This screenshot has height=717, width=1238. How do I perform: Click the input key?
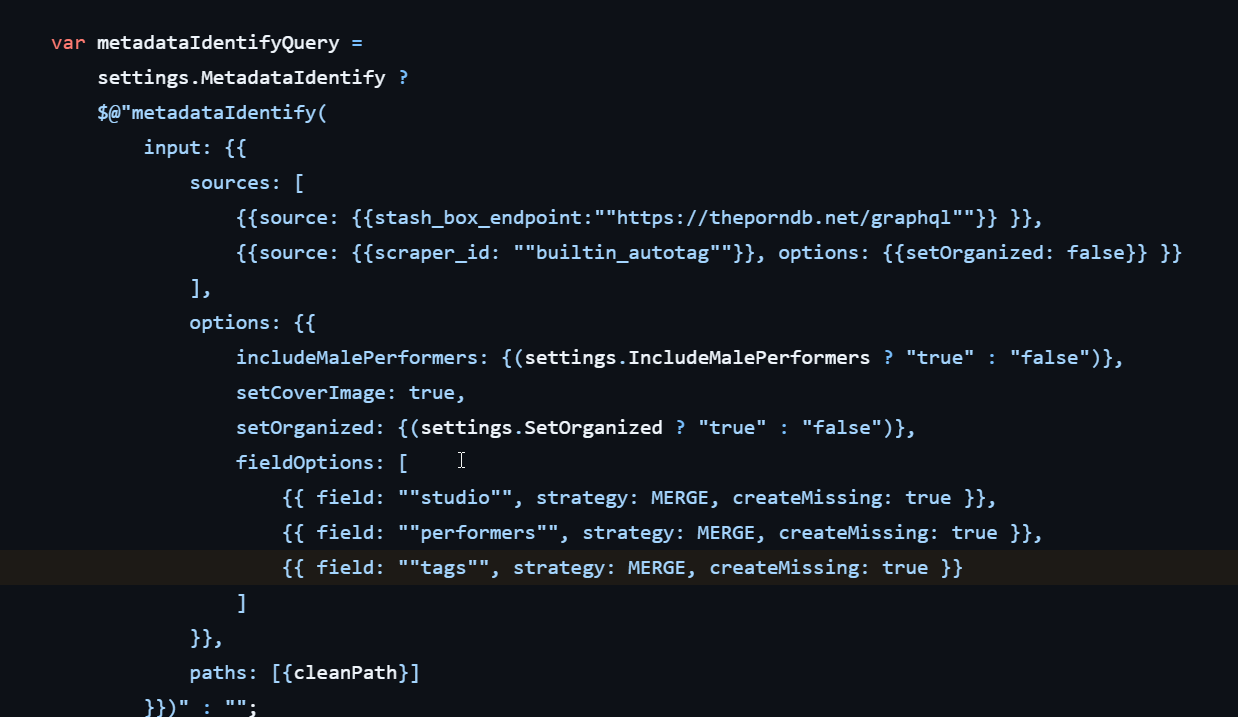coord(172,147)
